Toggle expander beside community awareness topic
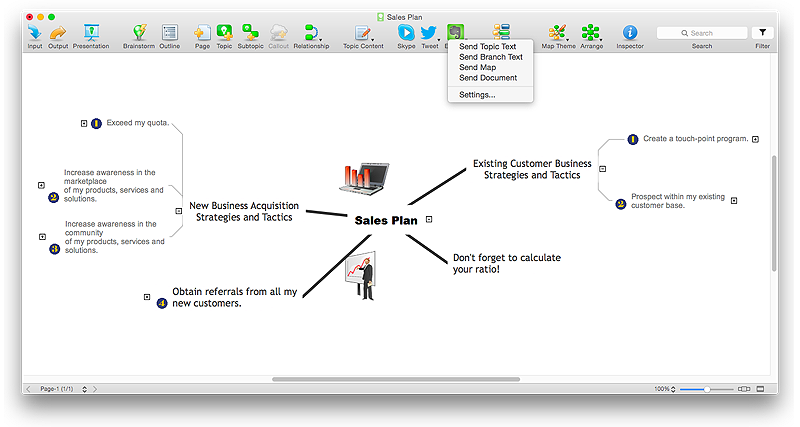 point(42,237)
